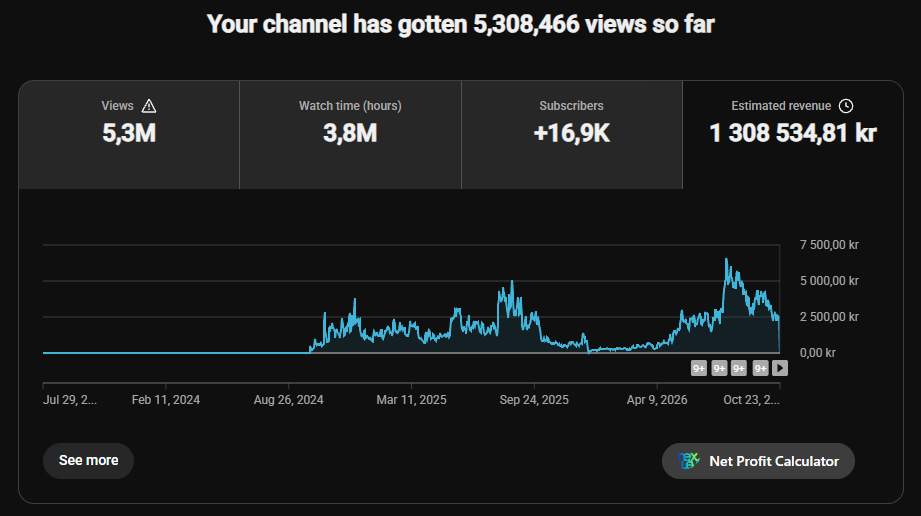This screenshot has height=516, width=921.
Task: Click the See more button
Action: [x=88, y=461]
